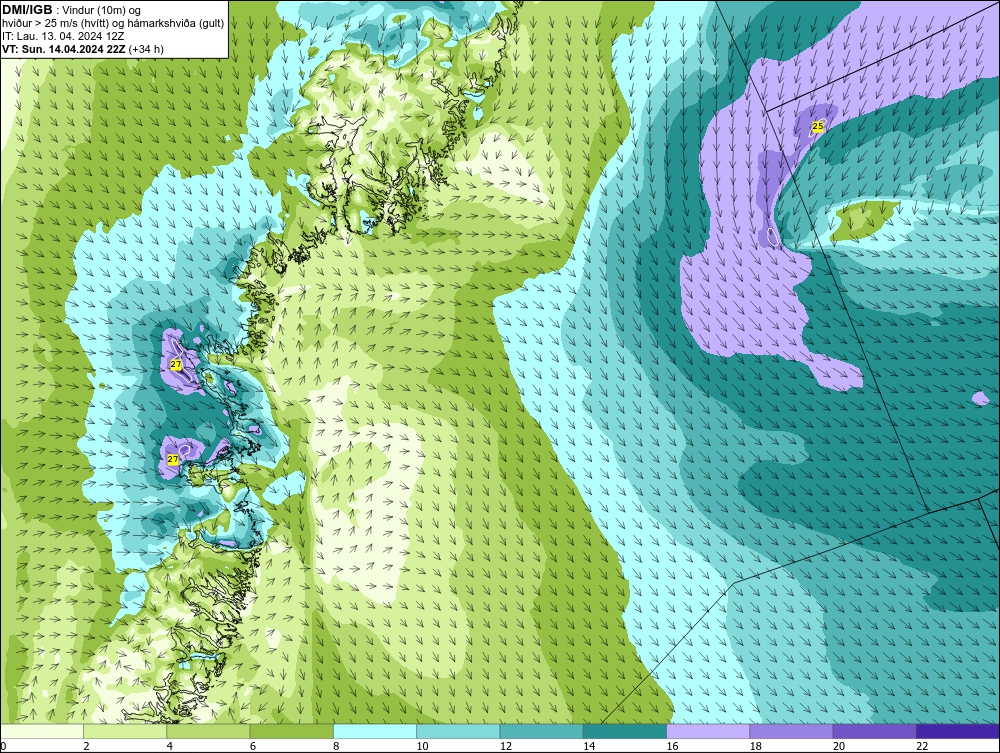Click the legend value 0
Viewport: 1000px width, 753px height.
(x=3, y=746)
